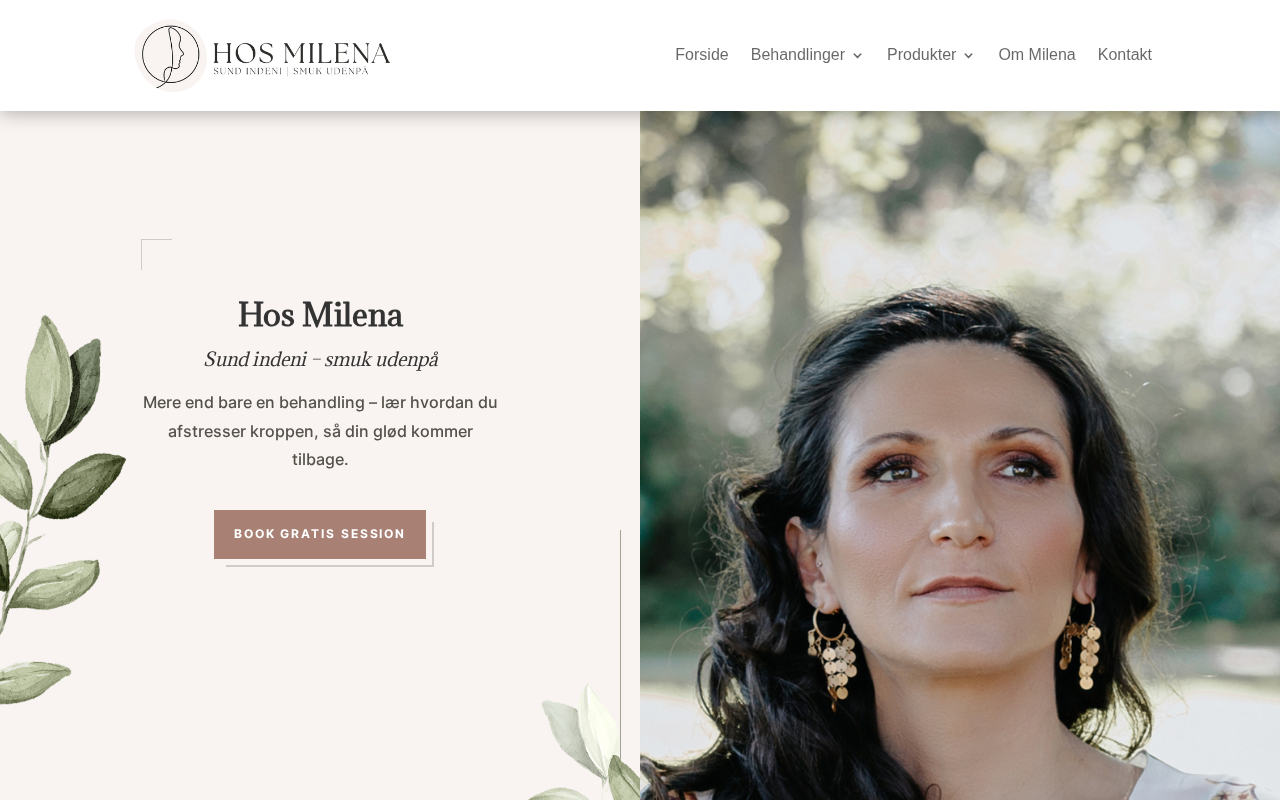
Task: Expand the Behandlinger dropdown chevron
Action: (857, 56)
